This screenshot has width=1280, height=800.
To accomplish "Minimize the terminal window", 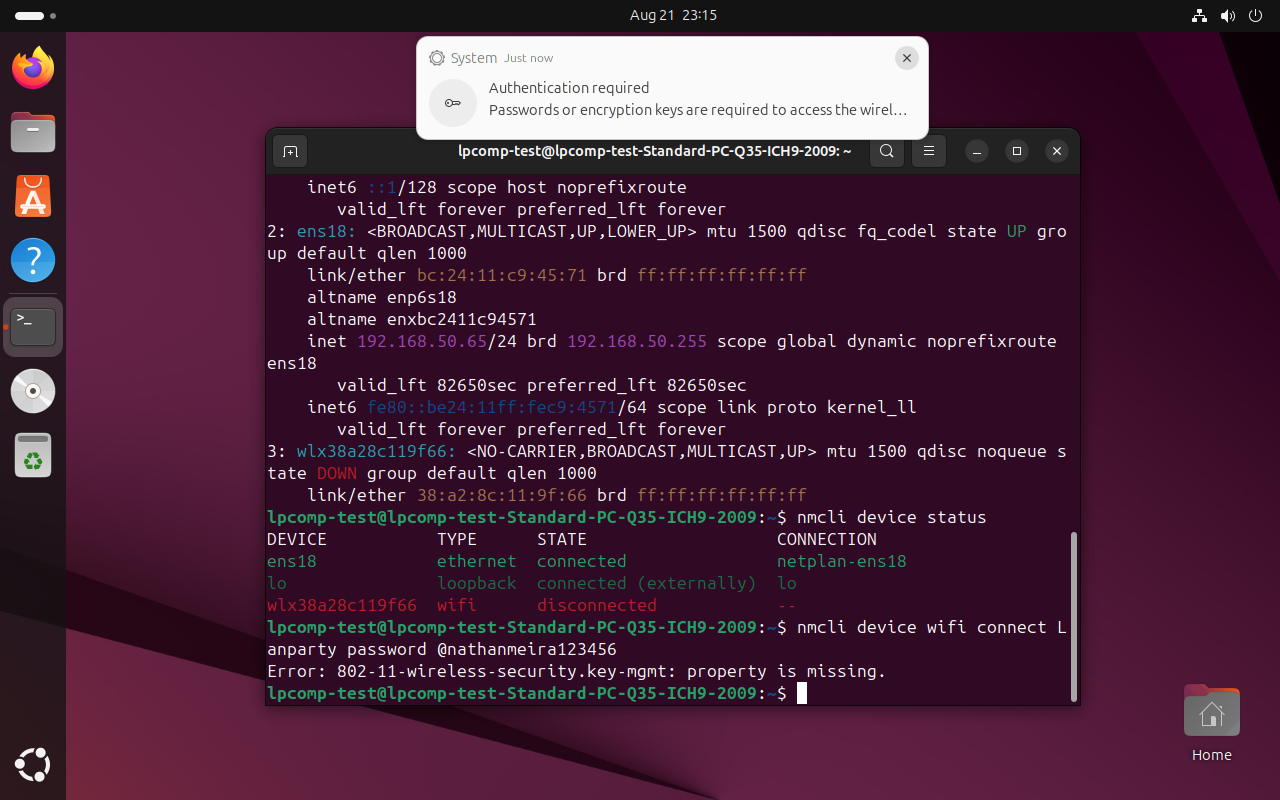I will (x=978, y=151).
